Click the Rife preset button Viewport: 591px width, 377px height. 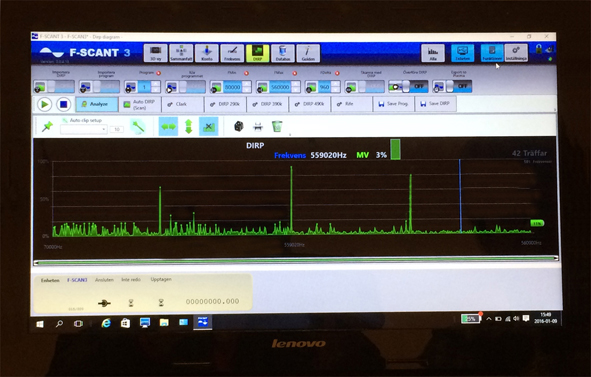tap(352, 104)
